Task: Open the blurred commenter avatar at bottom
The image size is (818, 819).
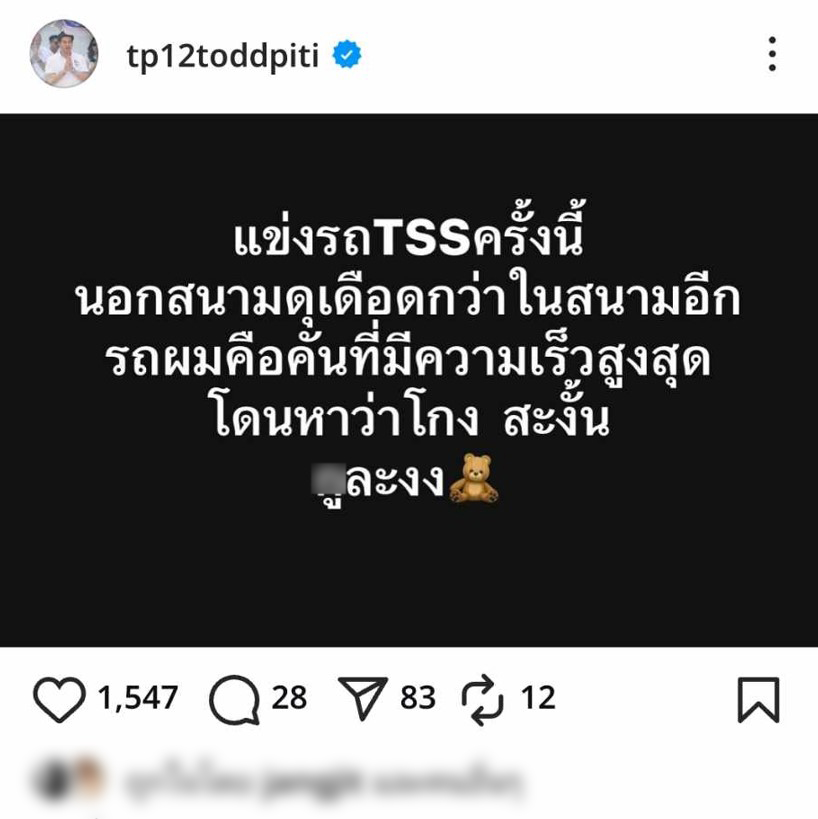Action: pyautogui.click(x=68, y=780)
